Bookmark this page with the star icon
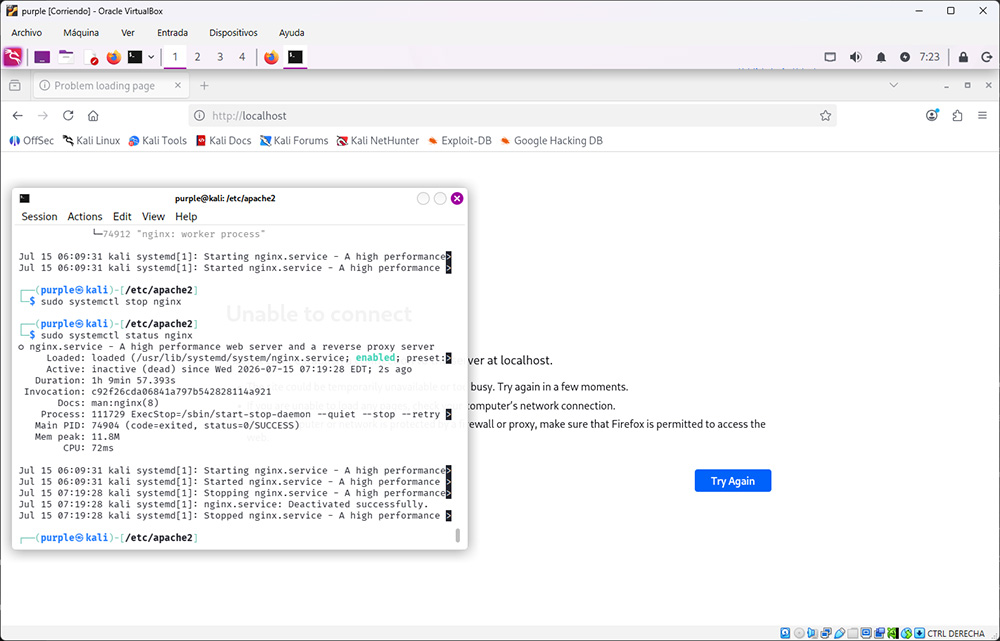The width and height of the screenshot is (1000, 641). point(825,115)
